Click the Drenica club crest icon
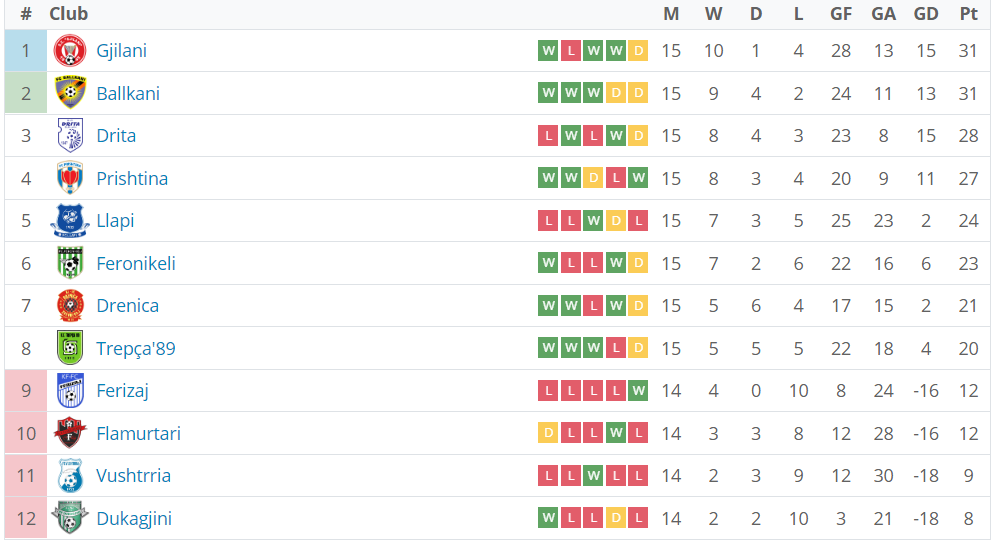The height and width of the screenshot is (541, 992). pos(70,306)
